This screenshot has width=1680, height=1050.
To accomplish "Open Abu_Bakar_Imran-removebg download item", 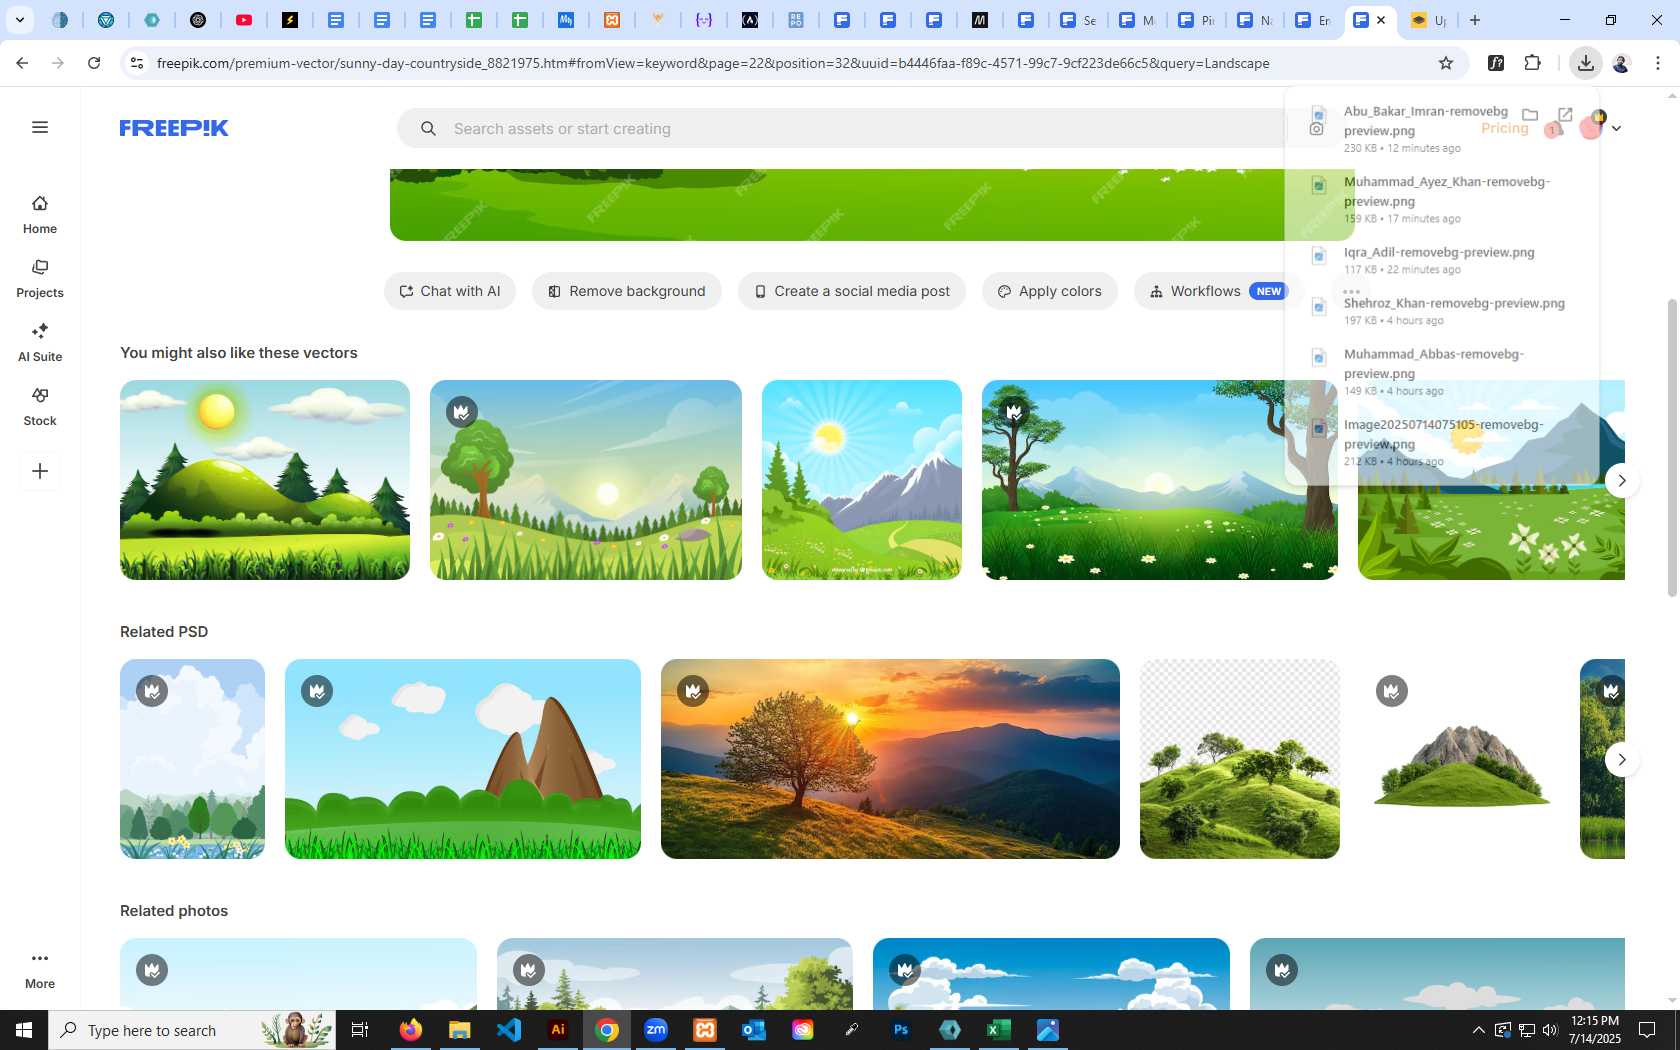I will (1425, 129).
